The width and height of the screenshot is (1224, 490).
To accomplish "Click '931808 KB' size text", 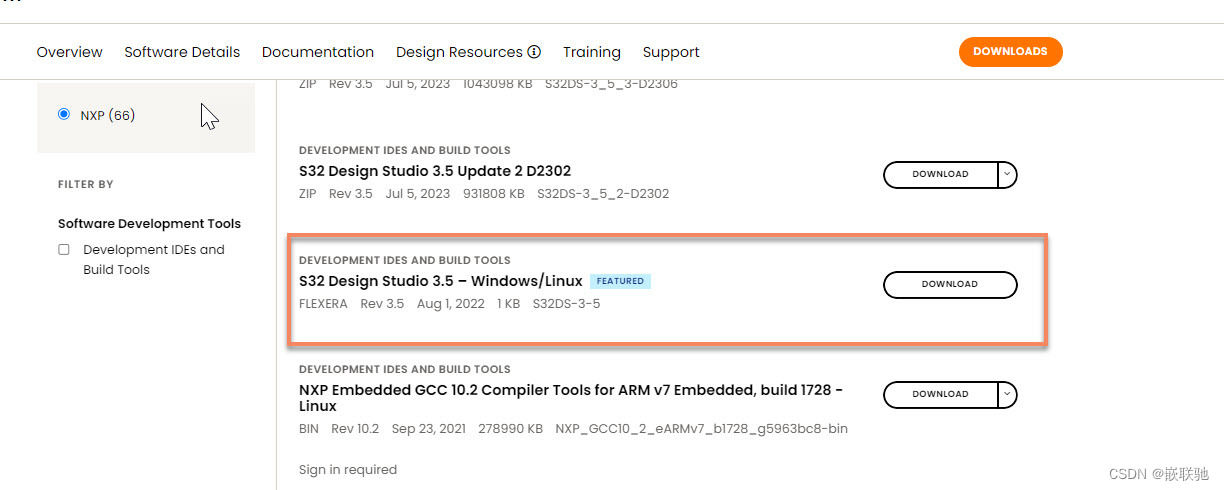I will click(x=494, y=194).
